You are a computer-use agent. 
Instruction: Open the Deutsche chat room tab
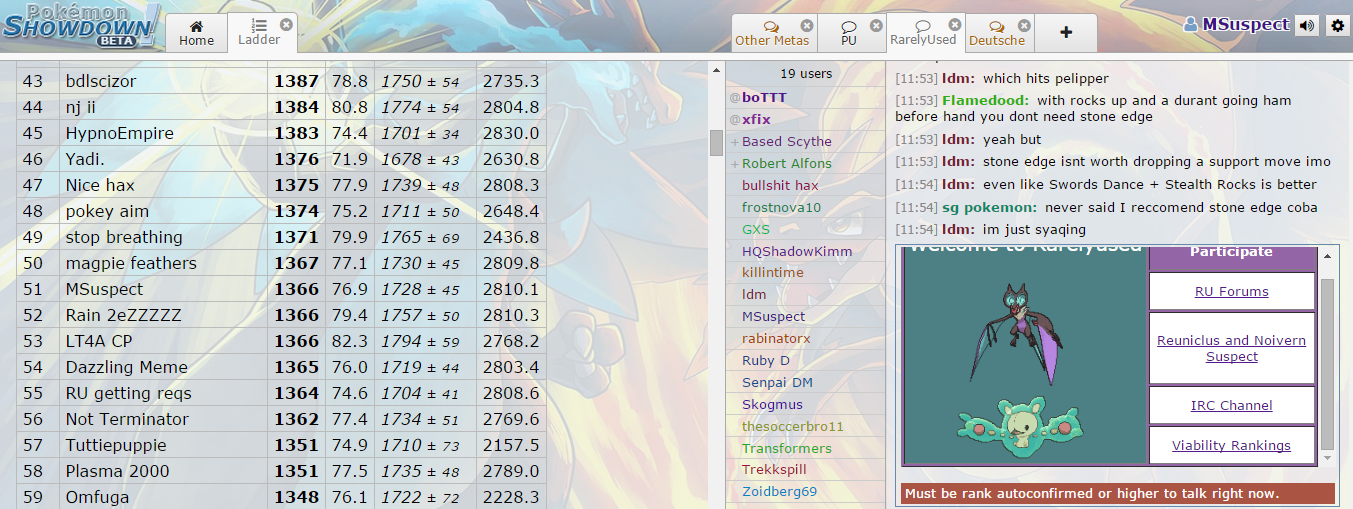(997, 33)
